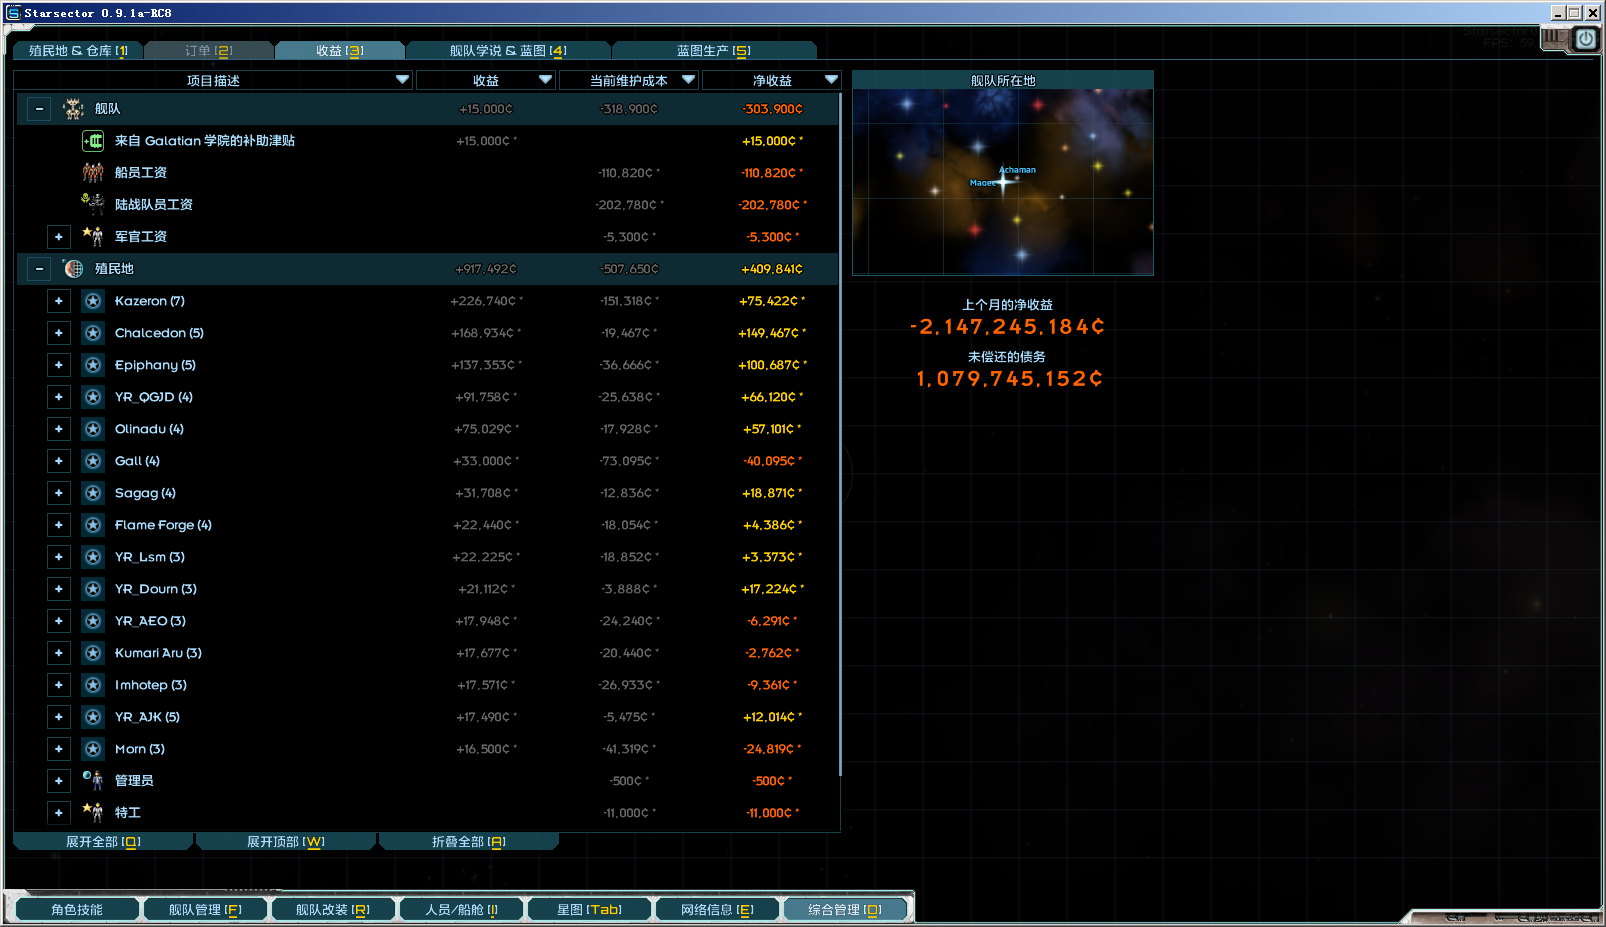Viewport: 1606px width, 927px height.
Task: Click the Kazeron colony star icon
Action: pyautogui.click(x=93, y=301)
